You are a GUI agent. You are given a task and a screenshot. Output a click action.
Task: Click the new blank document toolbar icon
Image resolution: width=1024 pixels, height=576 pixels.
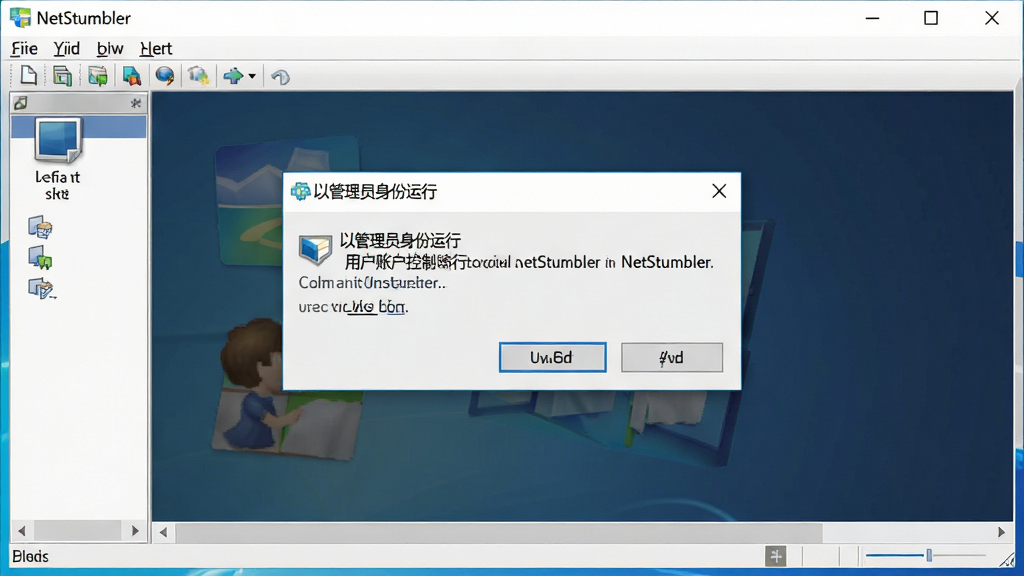point(28,76)
